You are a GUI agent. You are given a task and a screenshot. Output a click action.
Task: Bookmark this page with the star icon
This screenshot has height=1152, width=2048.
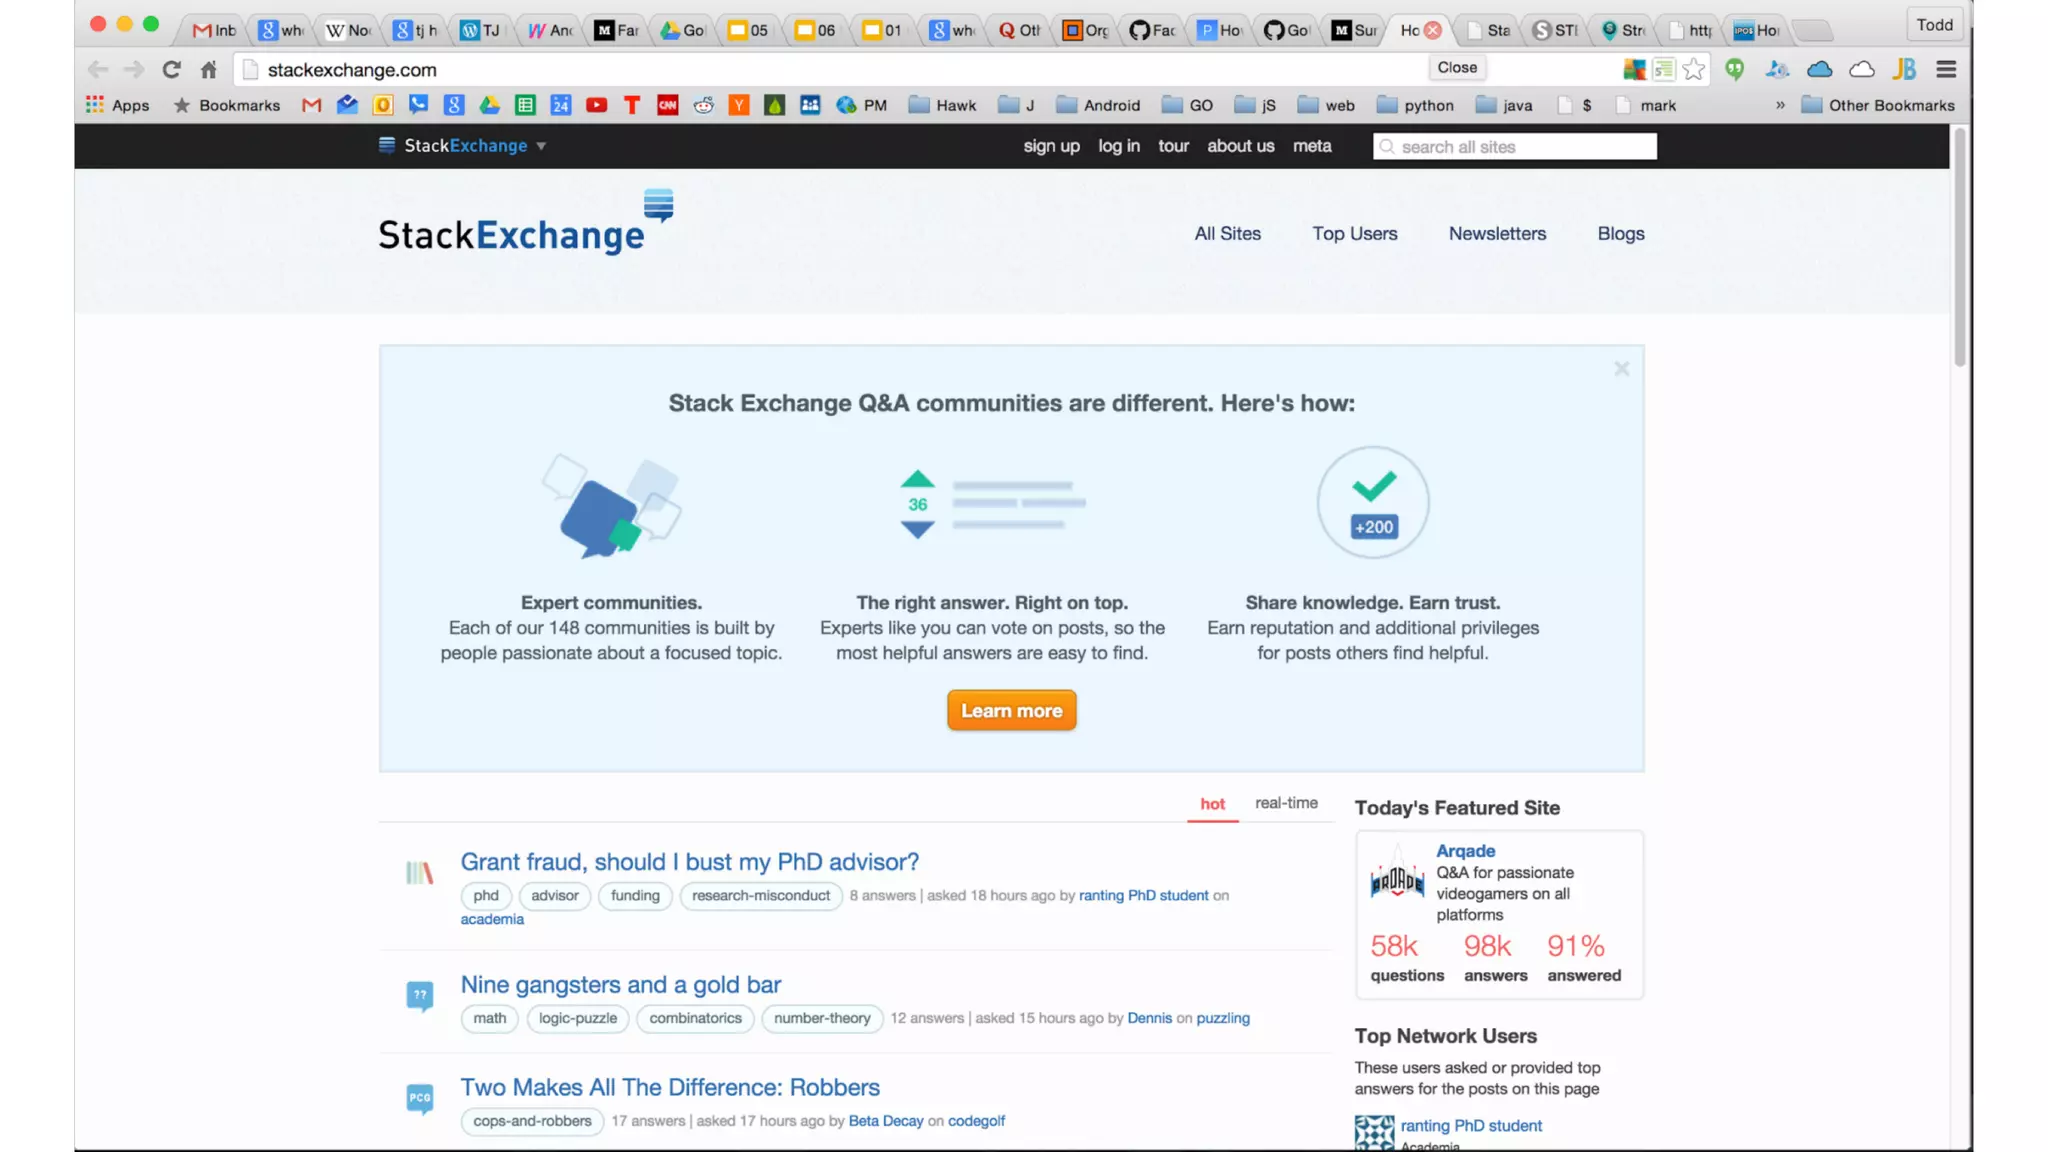[1693, 69]
